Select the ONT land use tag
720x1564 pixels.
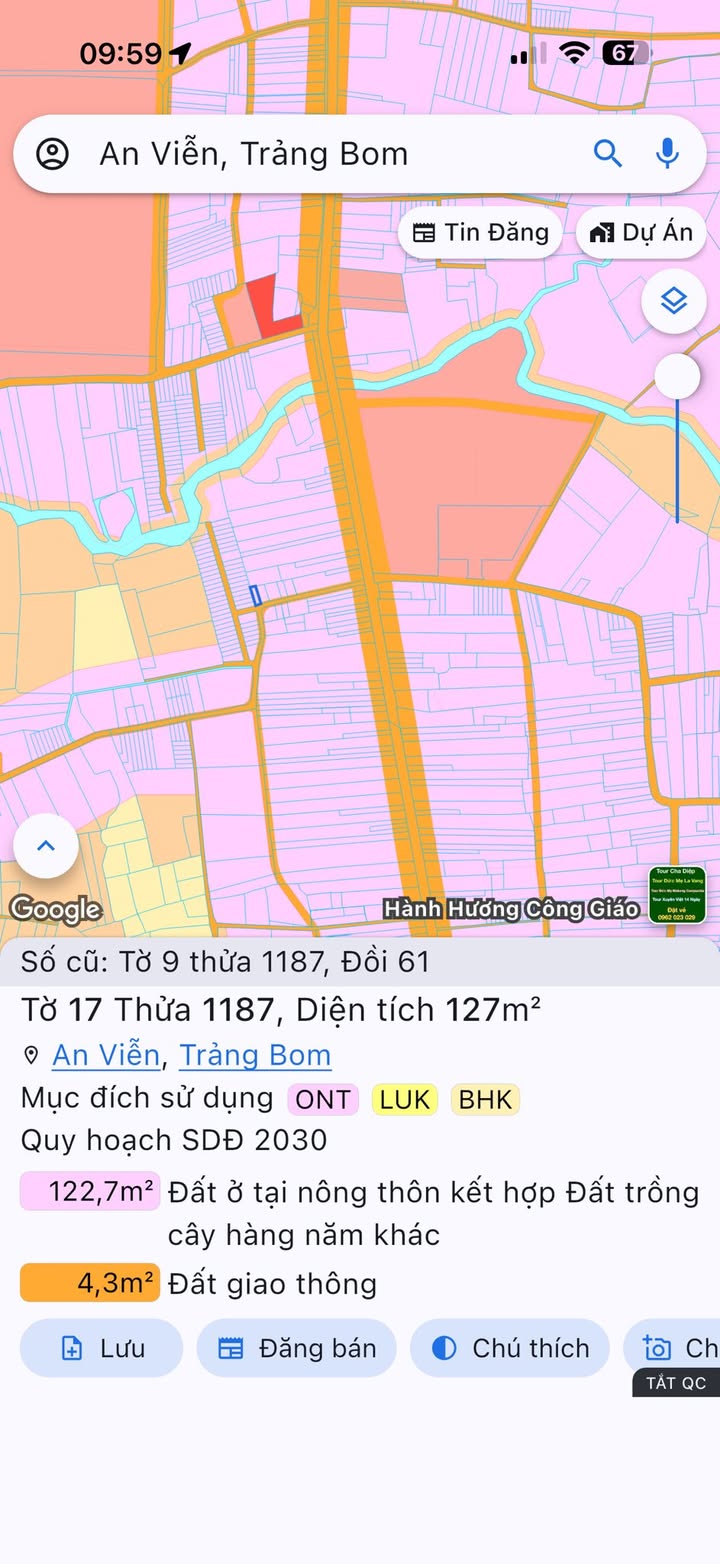323,1099
